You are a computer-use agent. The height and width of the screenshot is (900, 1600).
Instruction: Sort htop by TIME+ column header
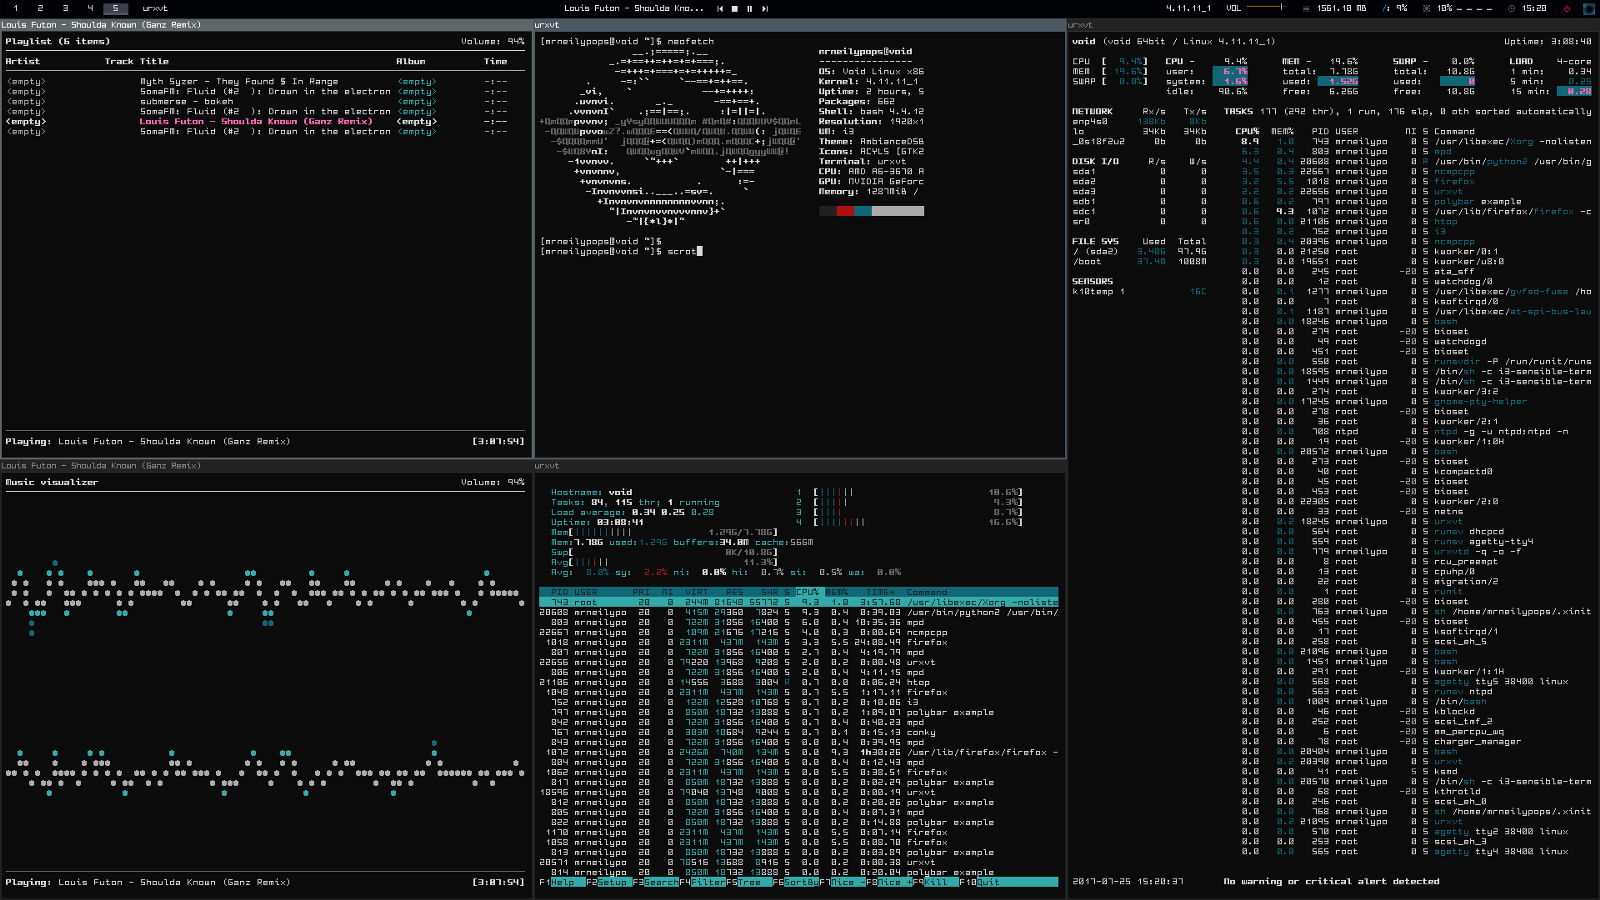click(x=883, y=592)
